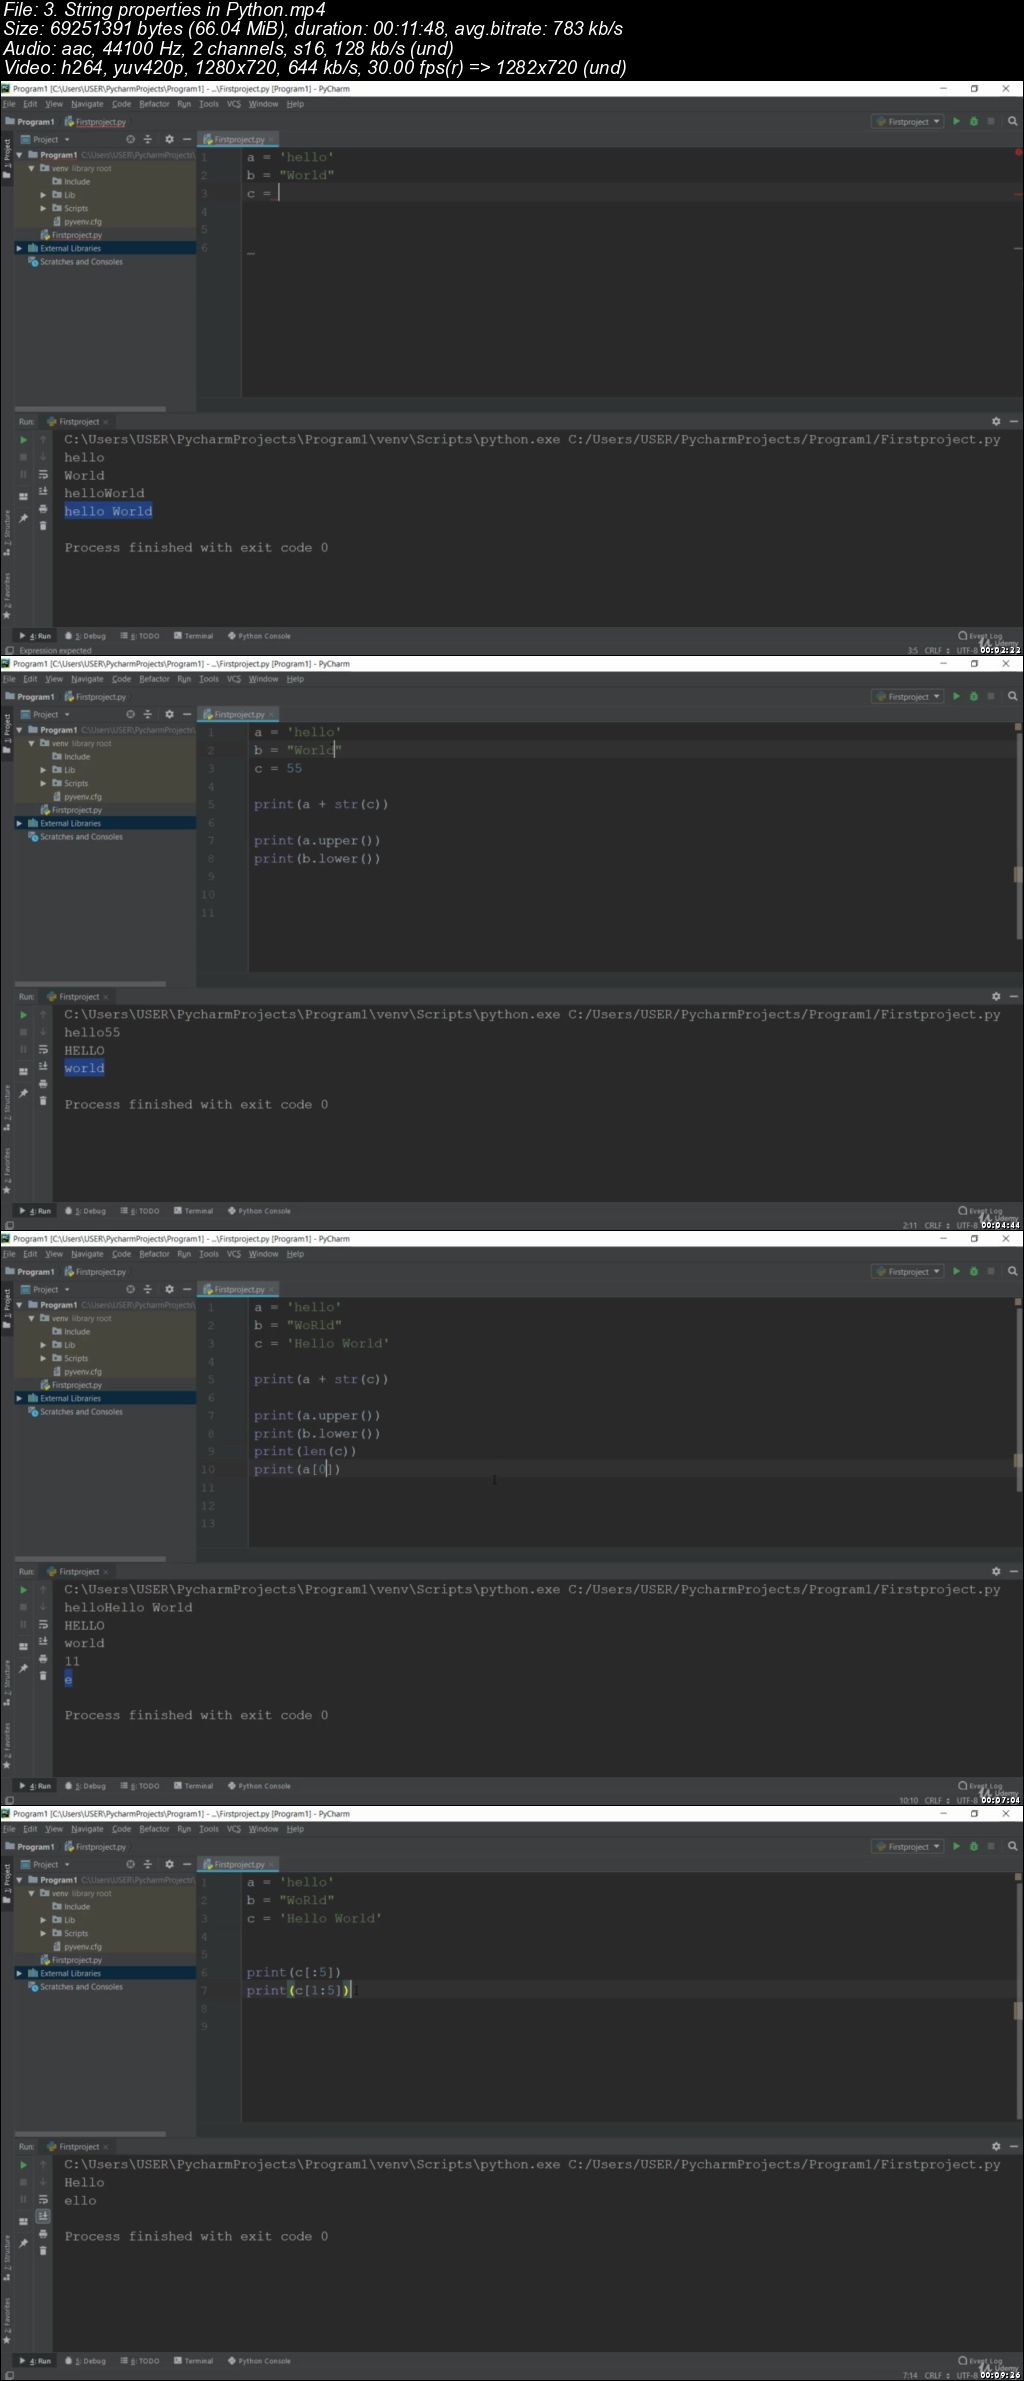This screenshot has height=2381, width=1024.
Task: Open the VCS menu in the 00:04:44 frame
Action: tap(234, 679)
